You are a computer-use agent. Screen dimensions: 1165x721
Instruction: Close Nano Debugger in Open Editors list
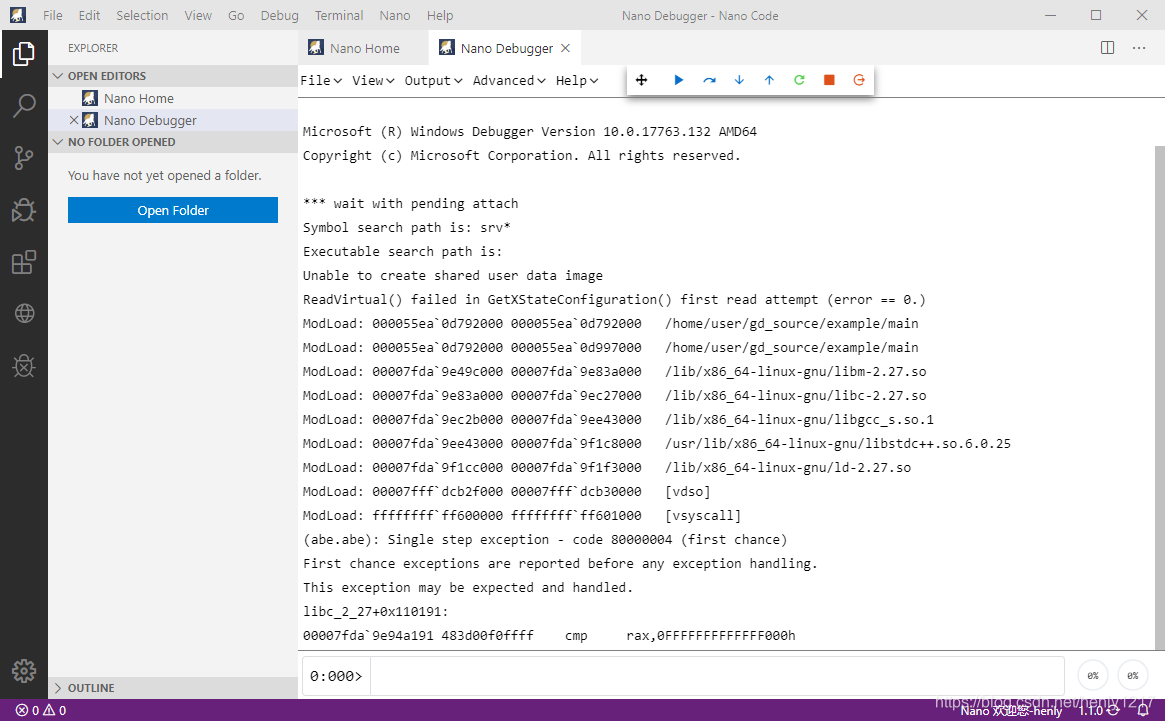74,120
